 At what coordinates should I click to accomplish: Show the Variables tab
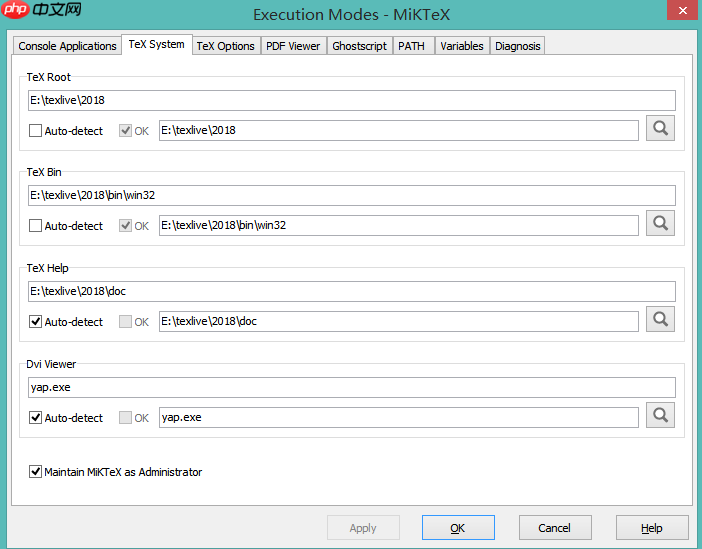(x=462, y=46)
